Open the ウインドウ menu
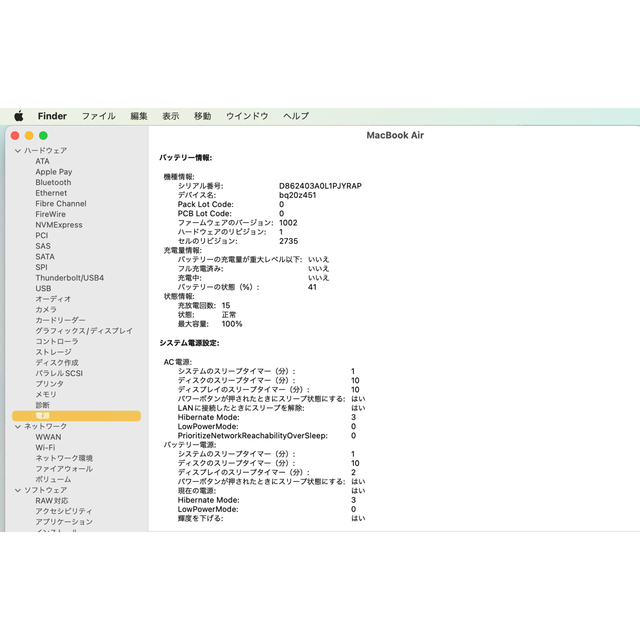Viewport: 640px width, 640px height. click(x=247, y=116)
